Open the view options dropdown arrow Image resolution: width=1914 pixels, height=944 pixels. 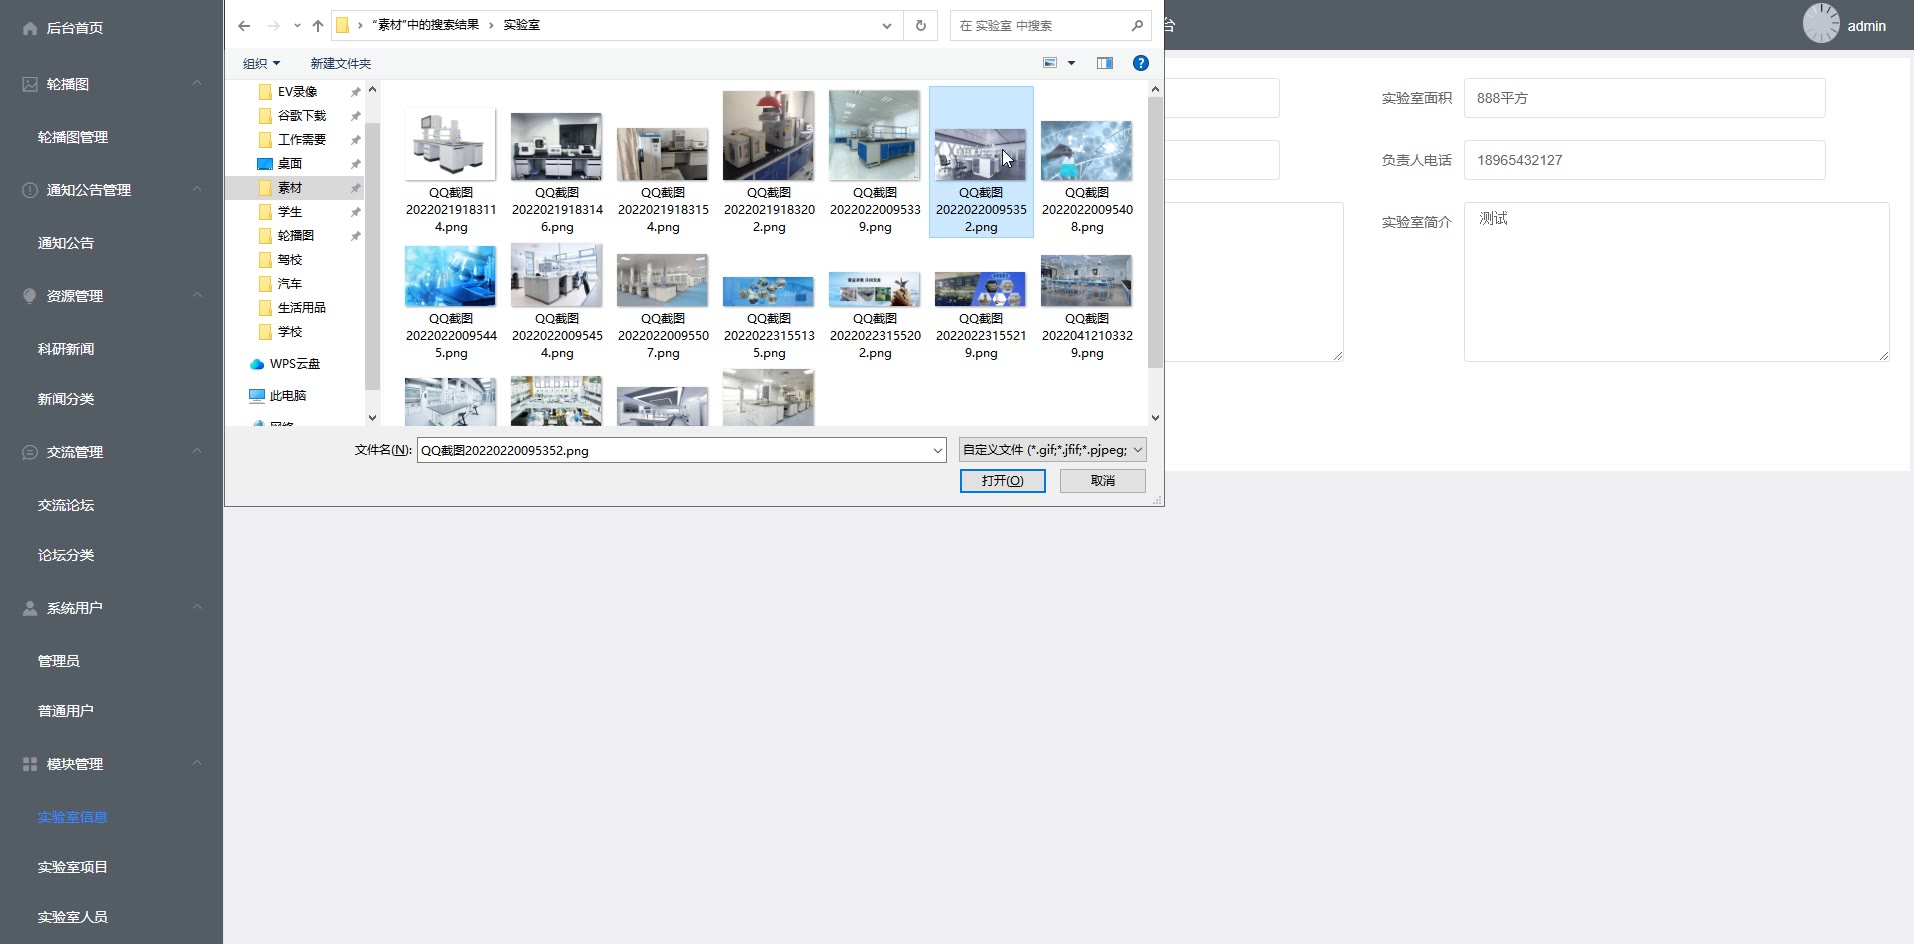[1071, 63]
